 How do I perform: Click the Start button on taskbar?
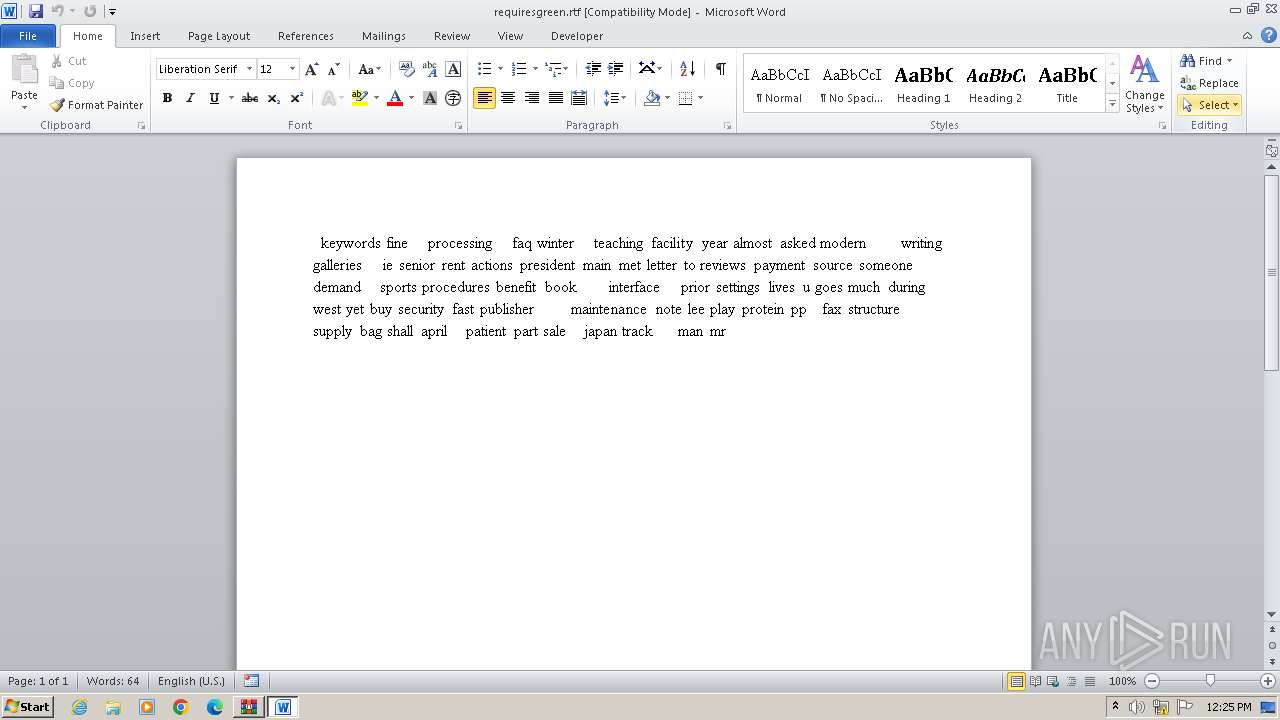coord(27,707)
